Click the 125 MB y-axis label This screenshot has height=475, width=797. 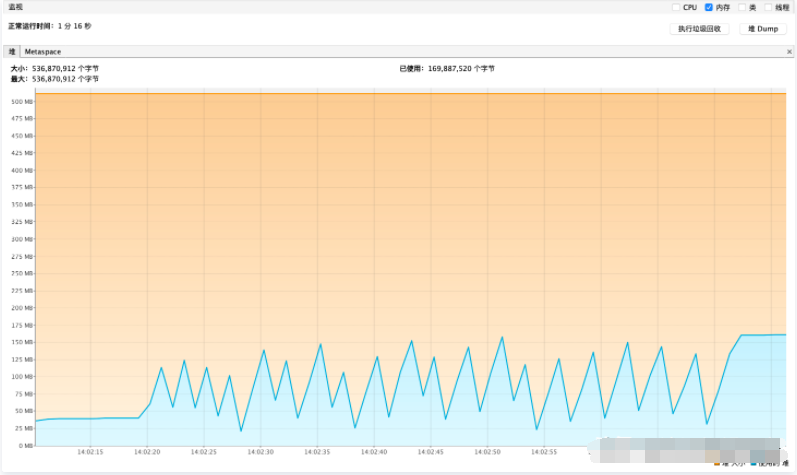click(22, 359)
